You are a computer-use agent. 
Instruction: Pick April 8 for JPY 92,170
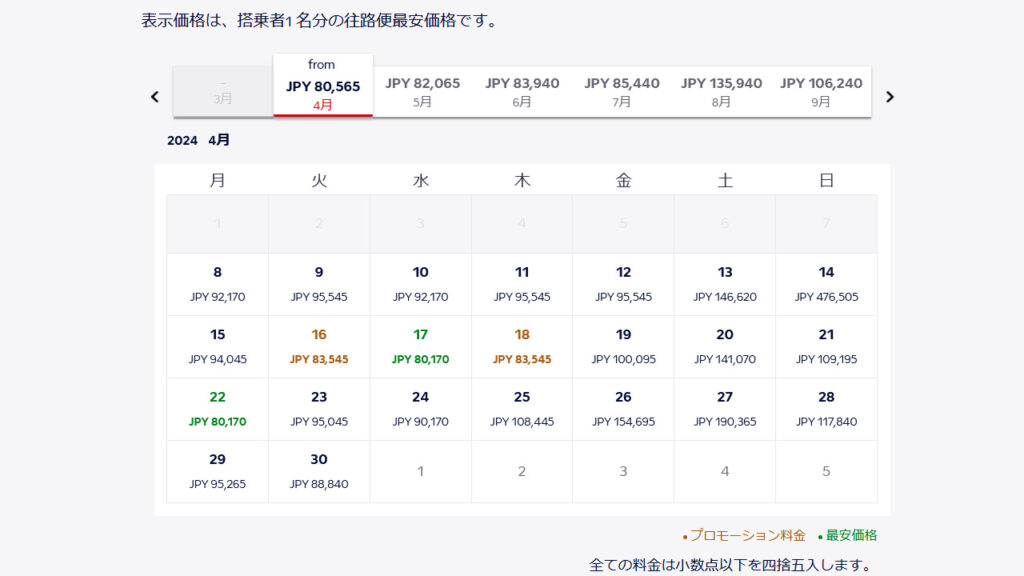[218, 284]
